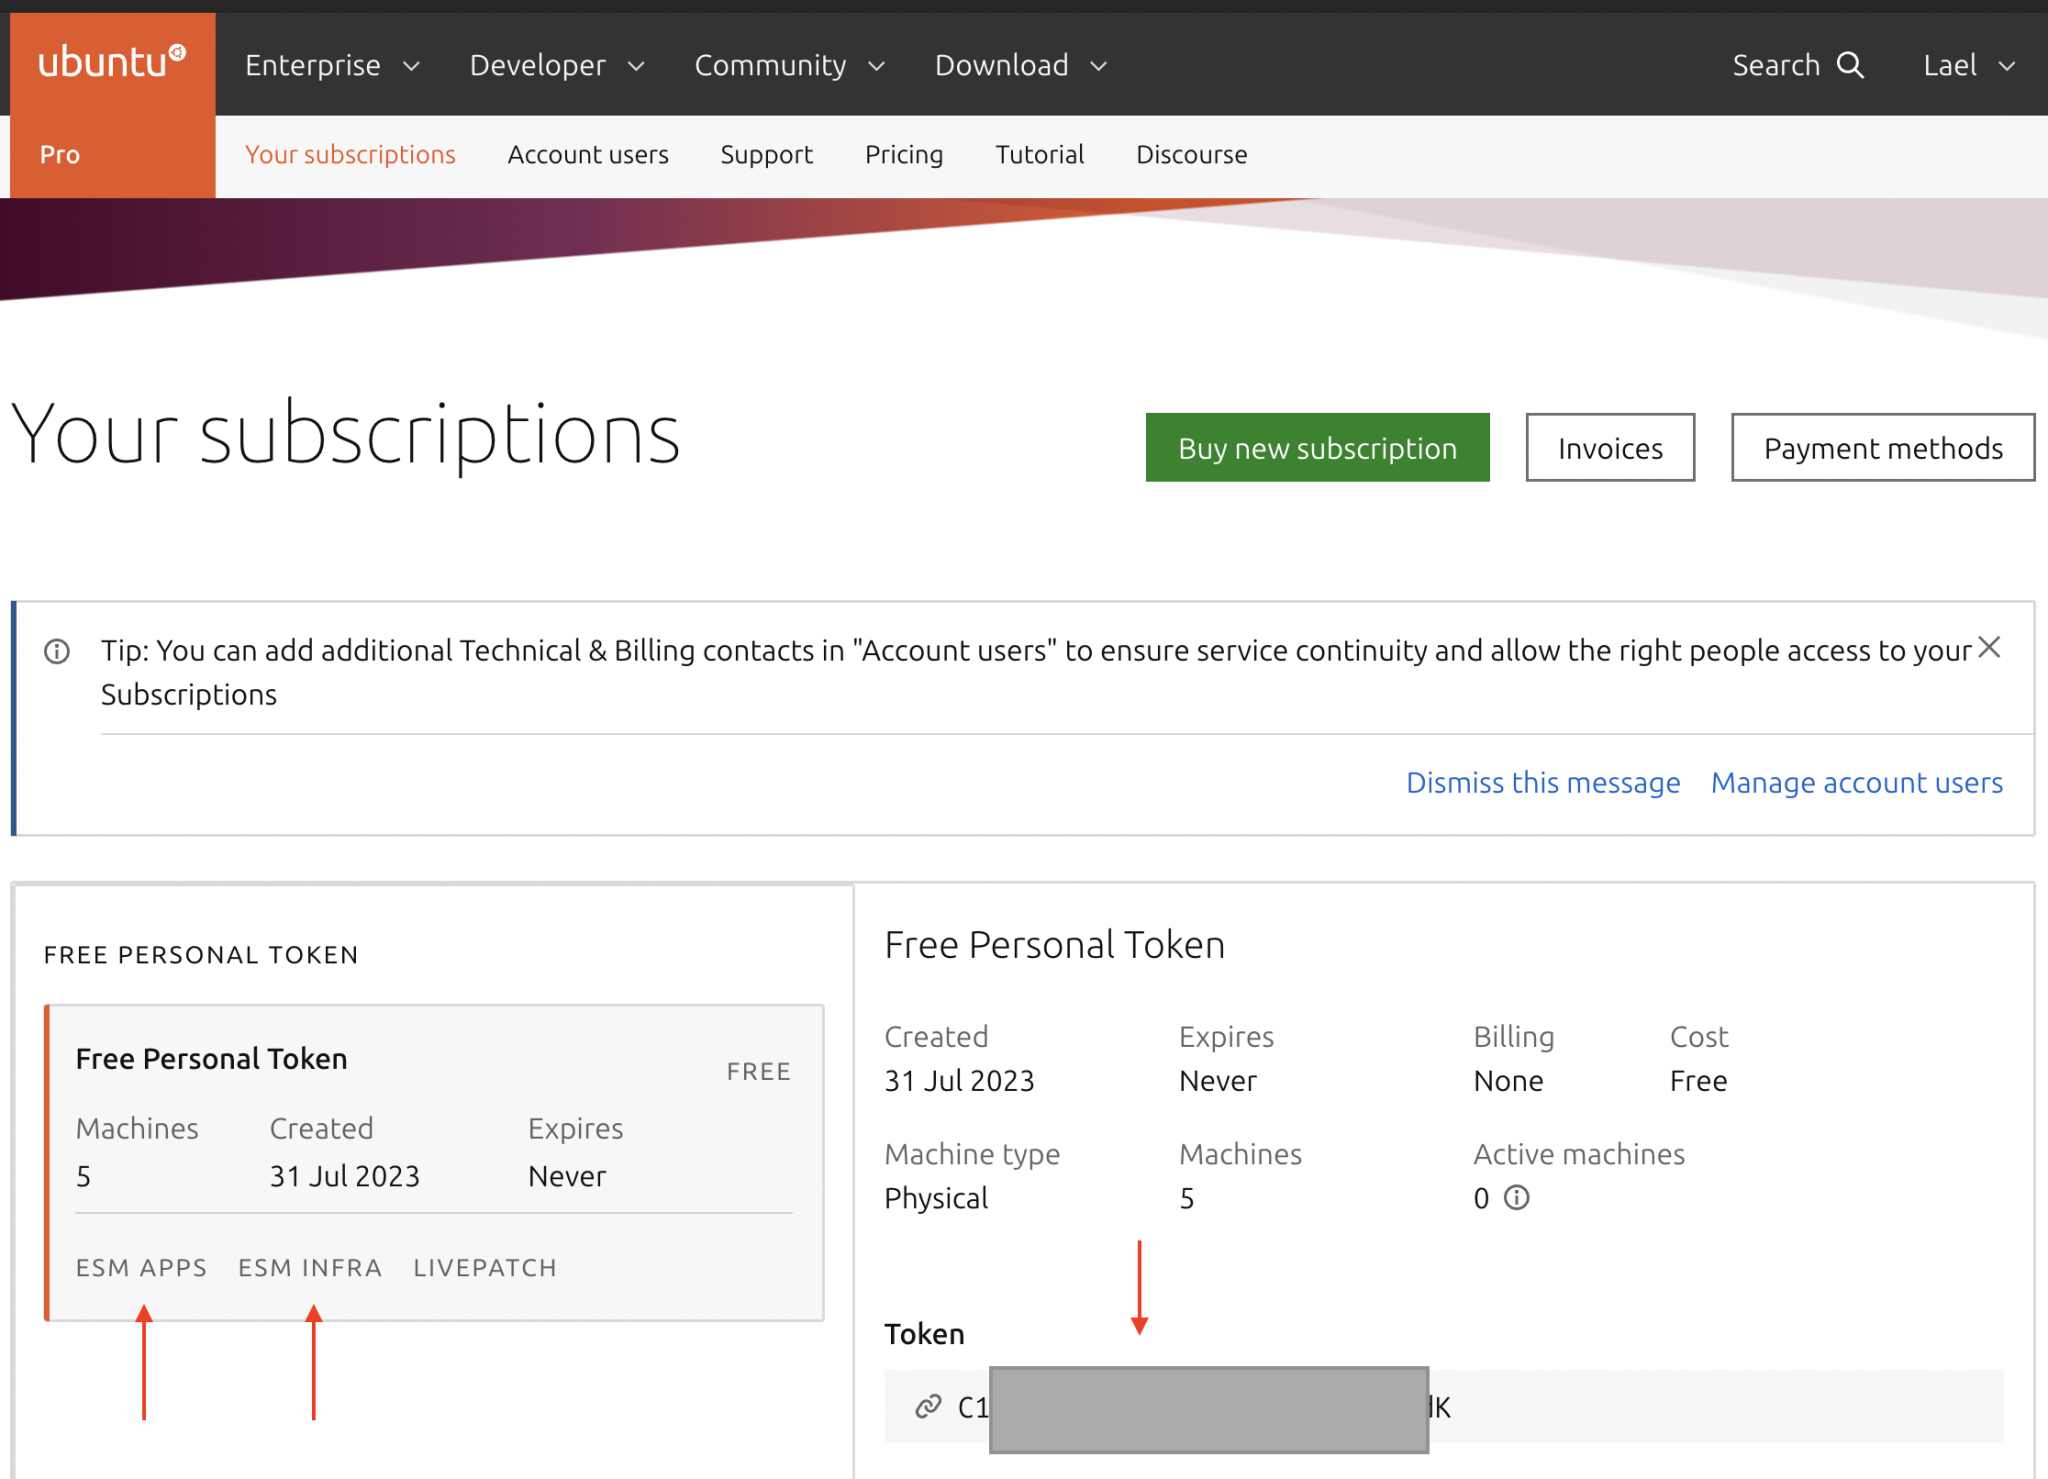Click the Ubuntu logo

(x=112, y=62)
